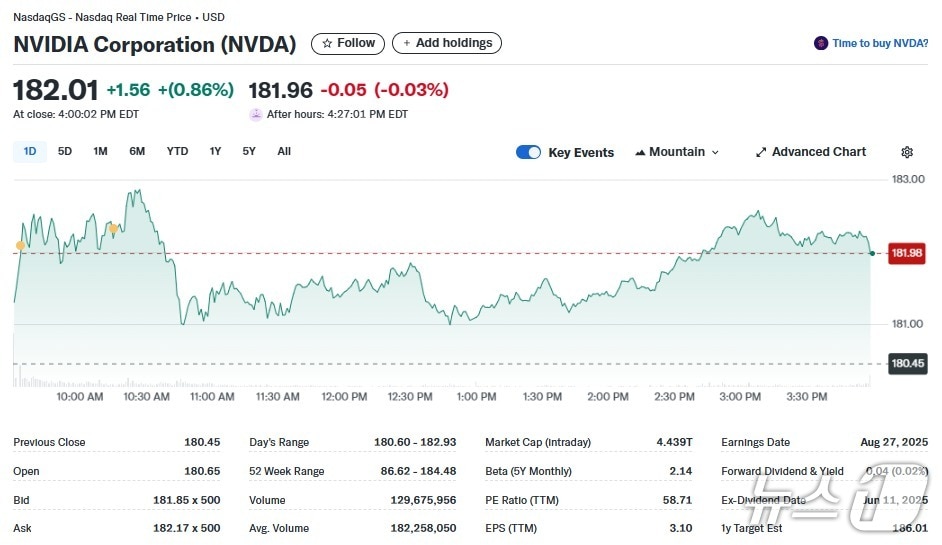Show the 1M chart range
942x545 pixels.
tap(100, 151)
